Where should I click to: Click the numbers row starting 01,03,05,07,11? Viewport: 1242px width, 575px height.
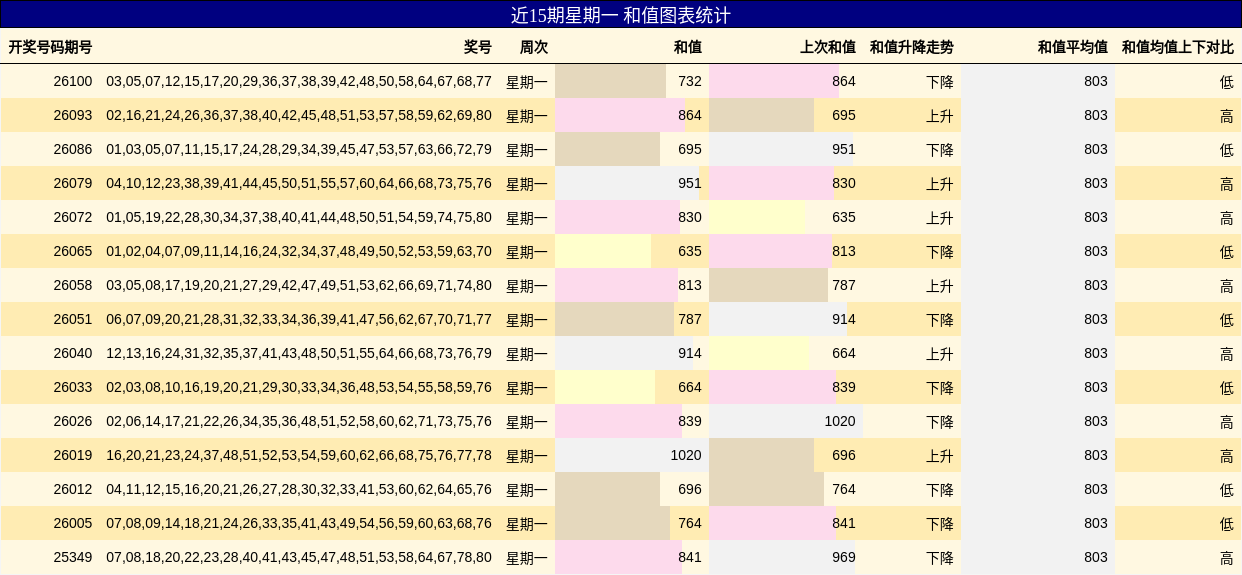pyautogui.click(x=299, y=149)
